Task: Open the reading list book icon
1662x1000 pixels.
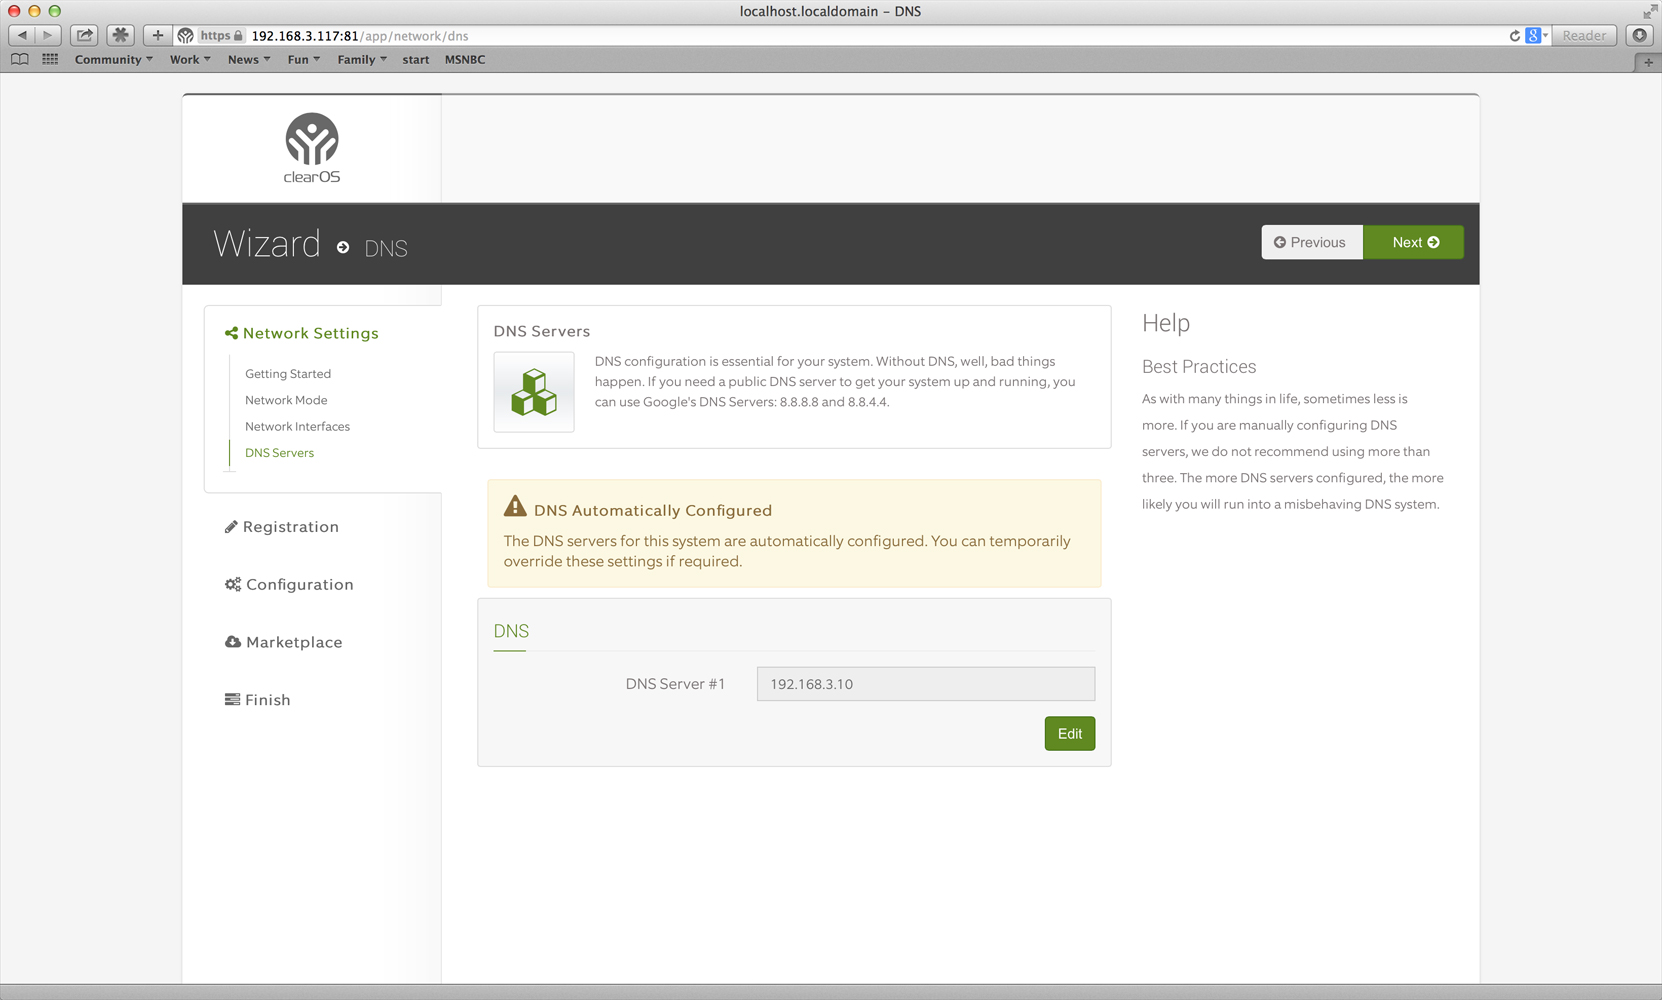Action: [x=19, y=60]
